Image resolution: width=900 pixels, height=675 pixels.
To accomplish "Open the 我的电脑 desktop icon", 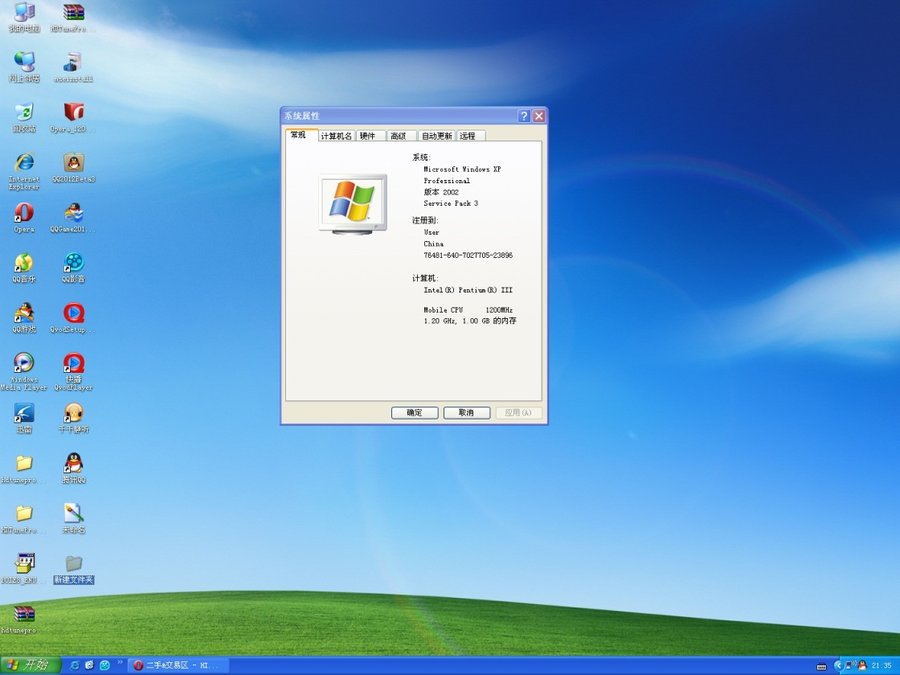I will [24, 13].
